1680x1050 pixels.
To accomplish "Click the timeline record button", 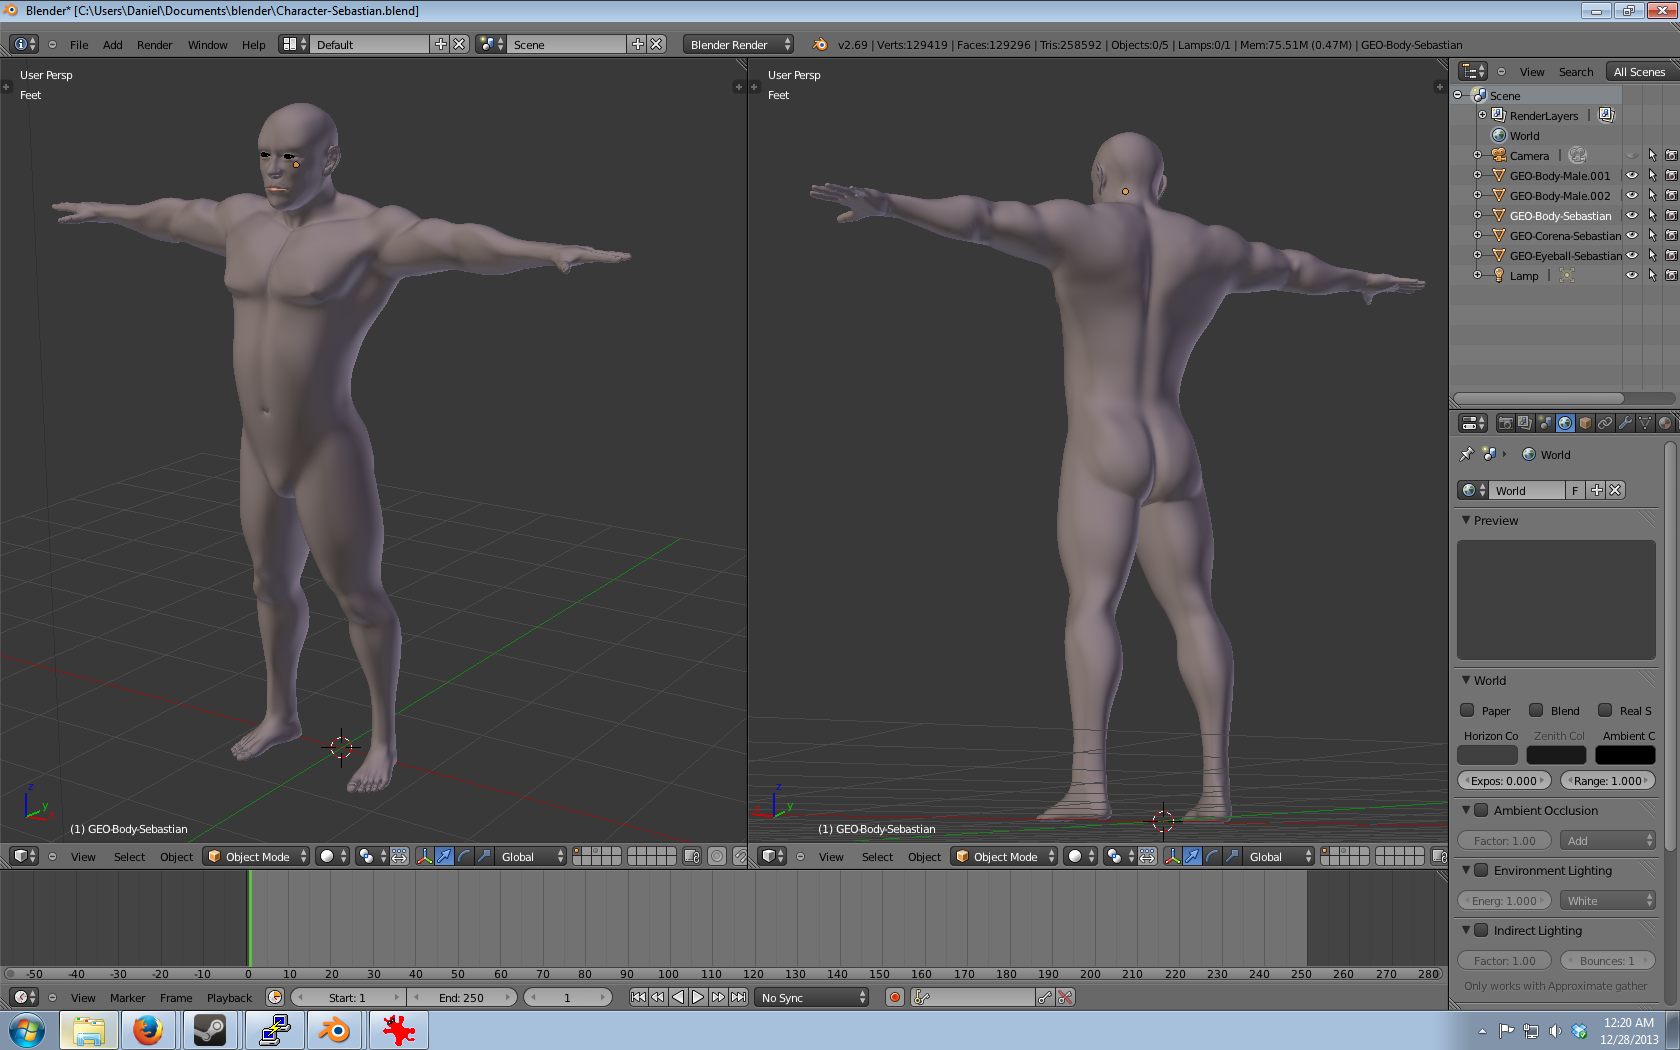I will [x=895, y=997].
